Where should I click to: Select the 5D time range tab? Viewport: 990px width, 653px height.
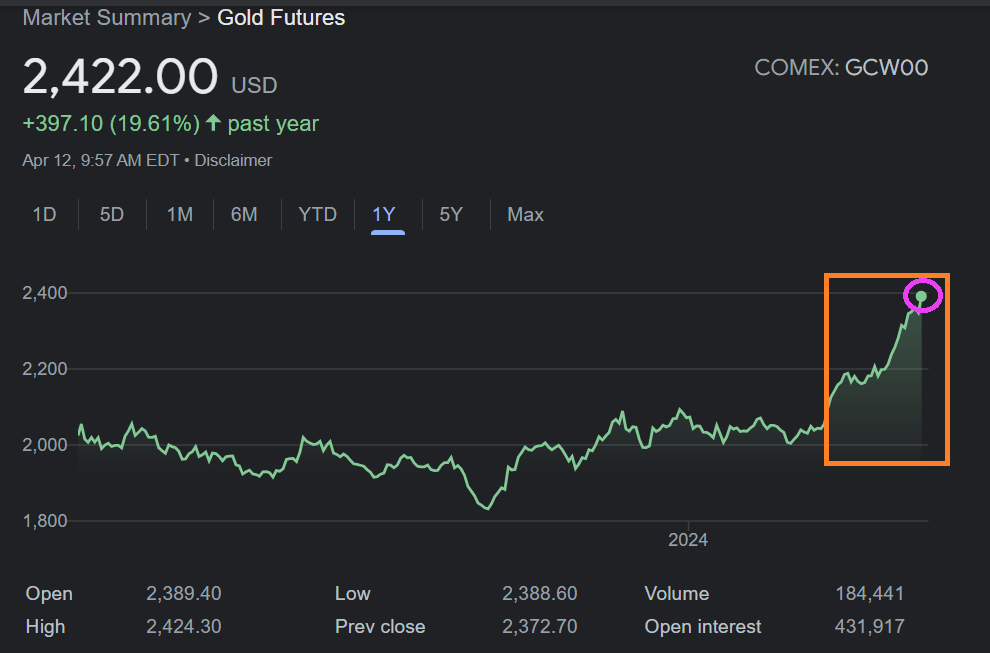pos(112,214)
